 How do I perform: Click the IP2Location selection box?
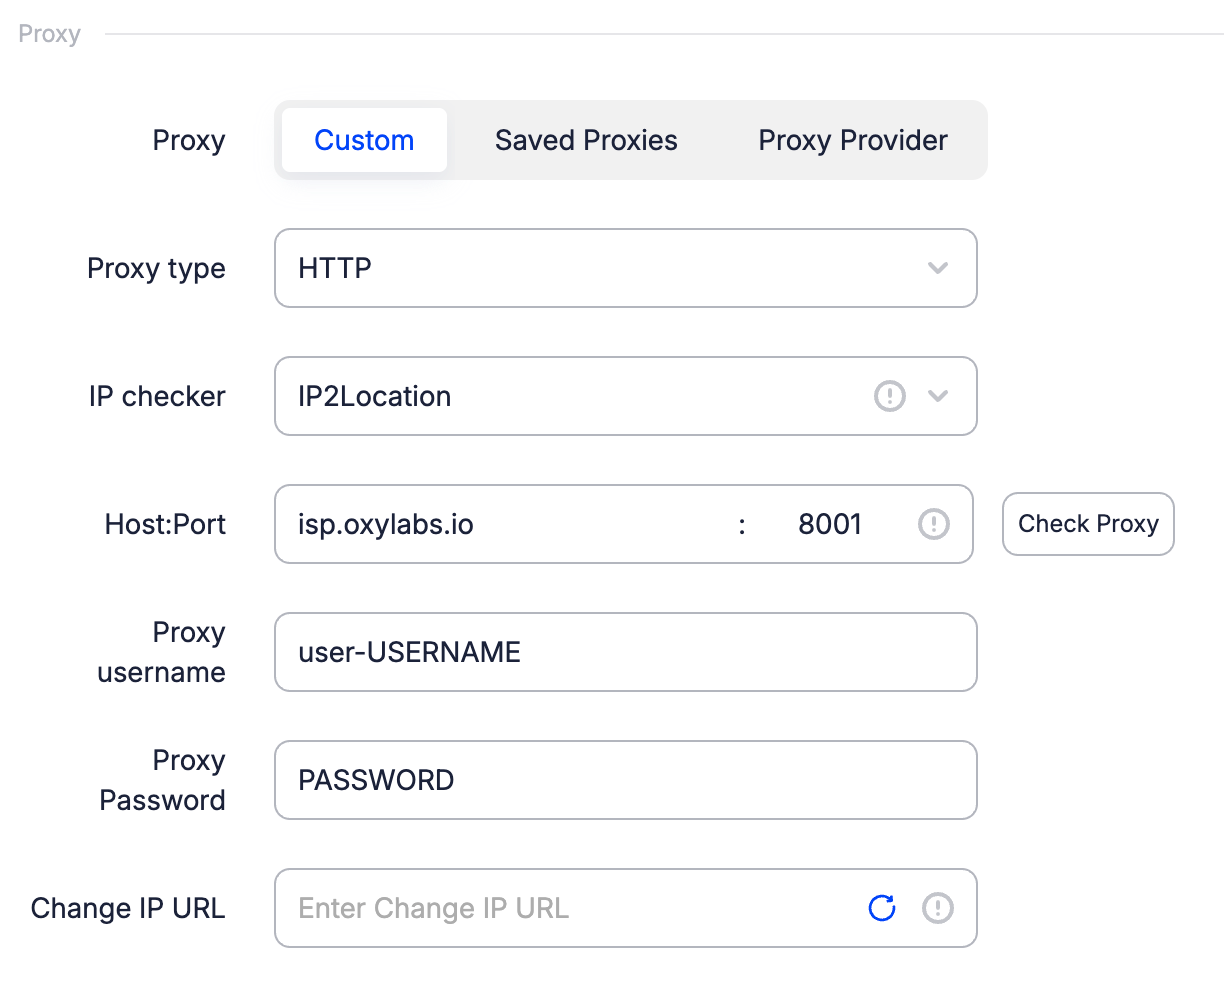coord(570,396)
